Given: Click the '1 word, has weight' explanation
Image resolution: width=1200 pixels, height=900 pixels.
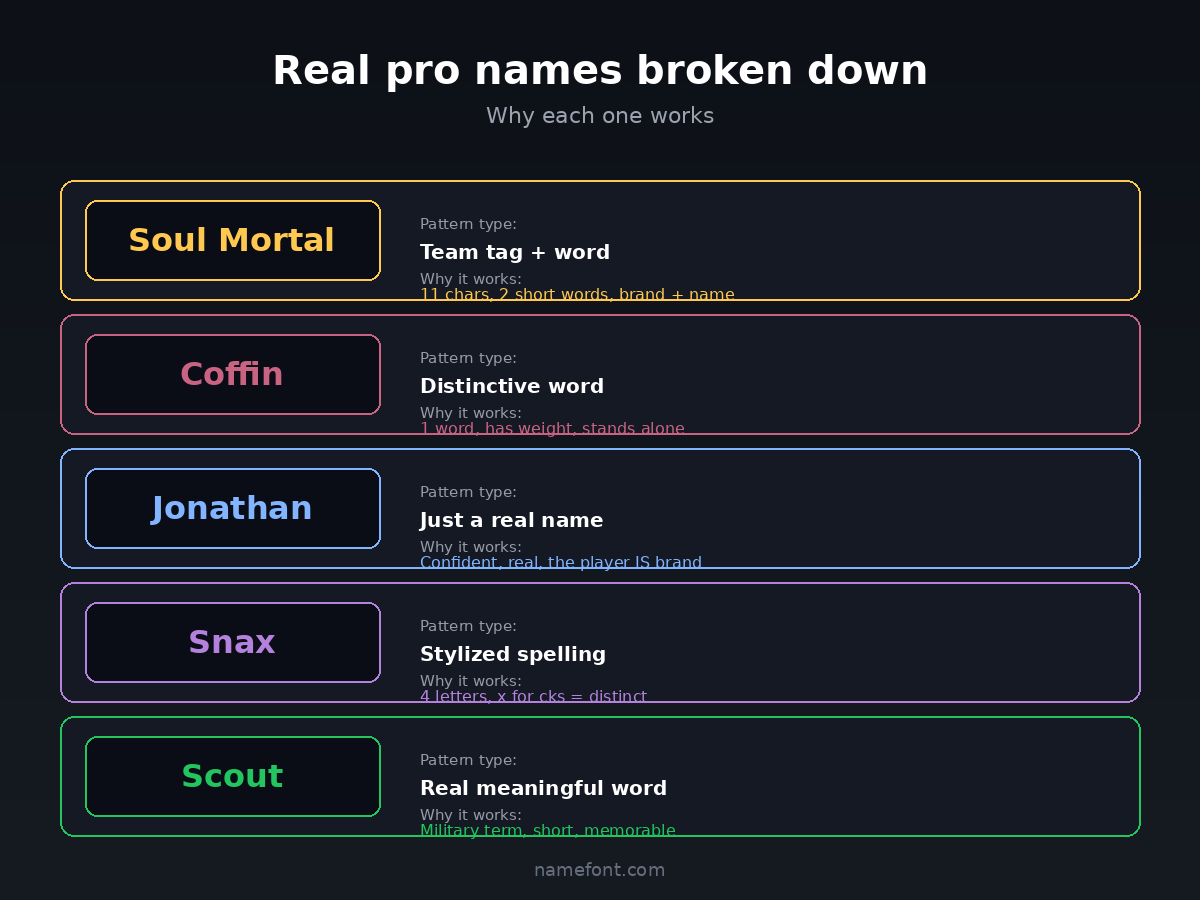Looking at the screenshot, I should (552, 428).
